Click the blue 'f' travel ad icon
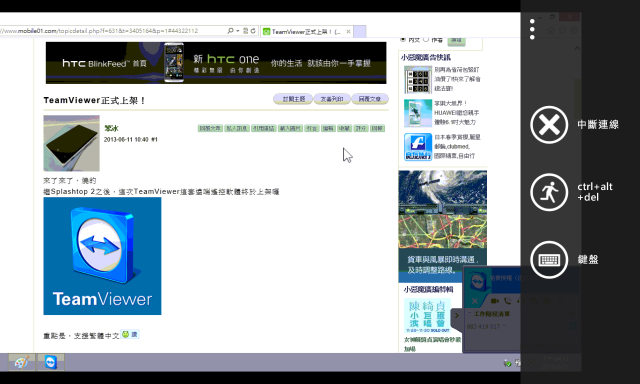The height and width of the screenshot is (384, 640). pos(418,147)
